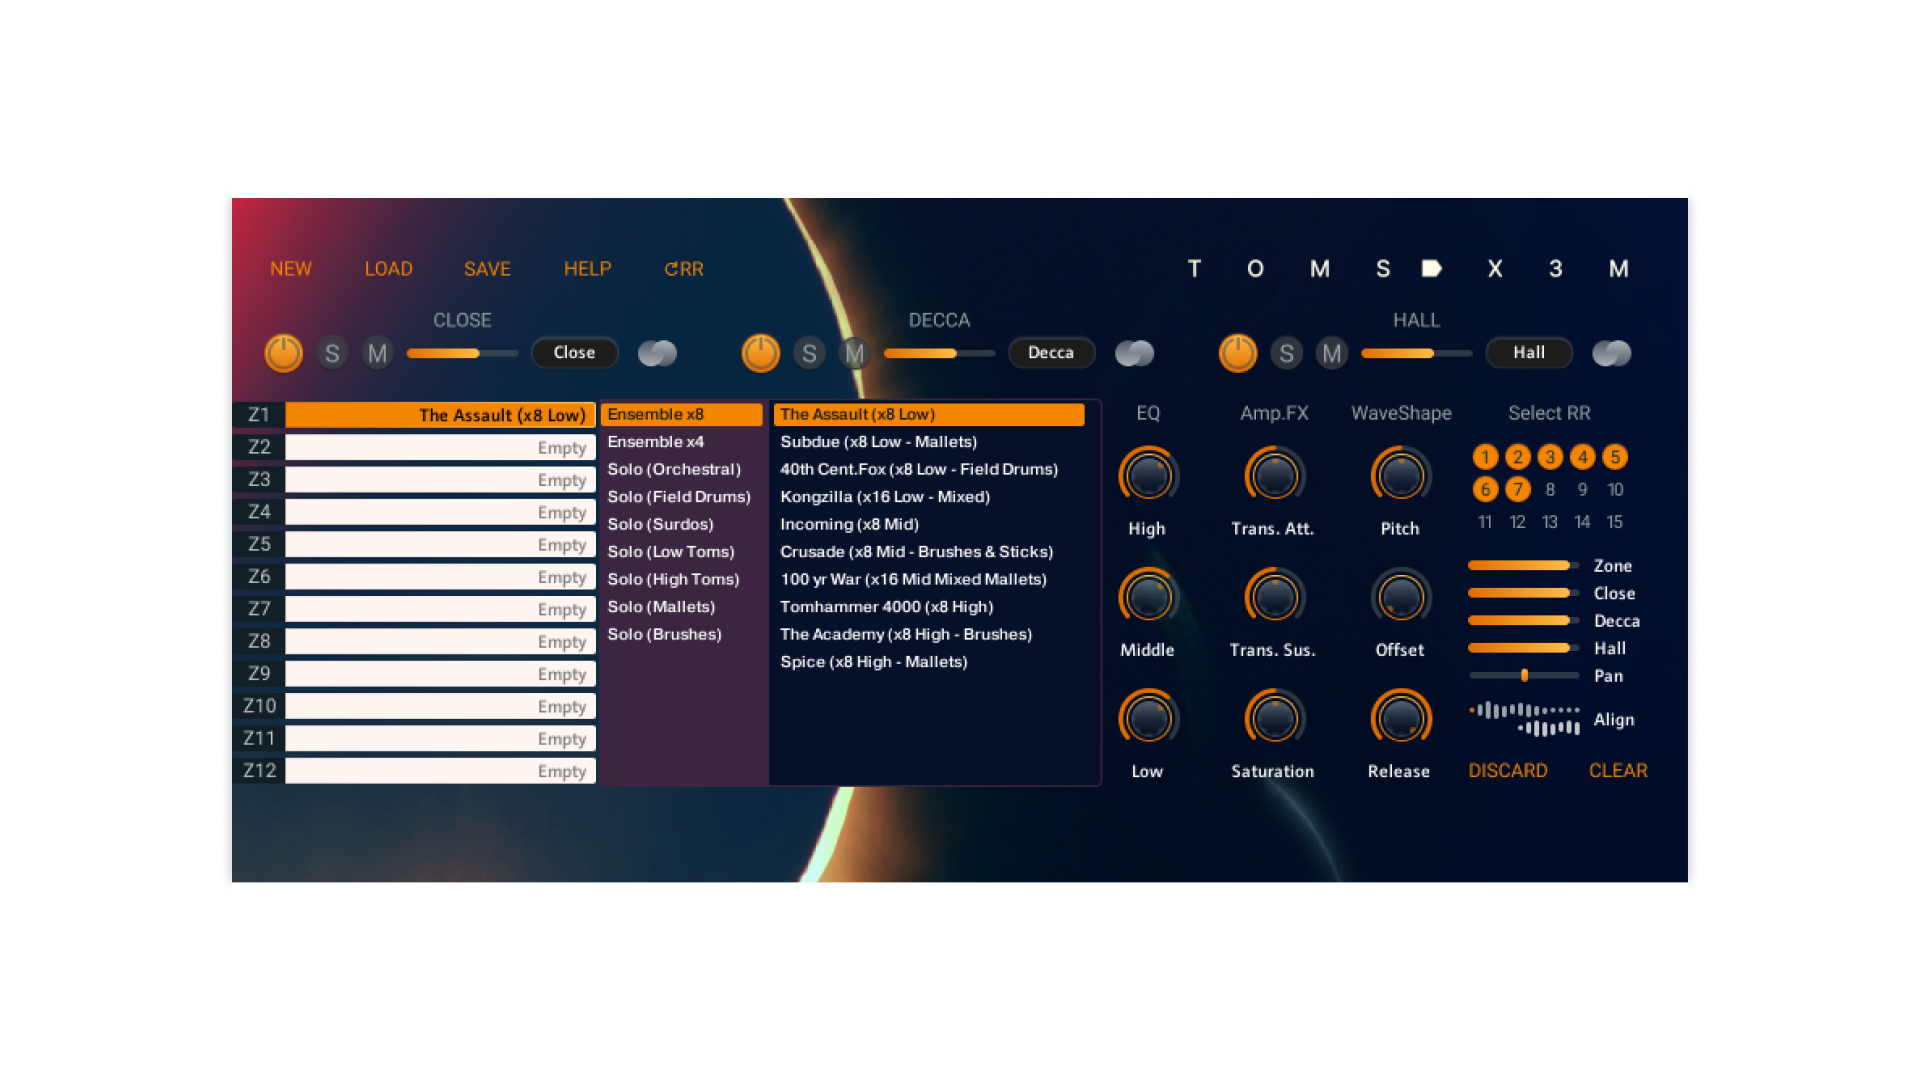Click the Align waveform display
This screenshot has width=1920, height=1080.
point(1525,719)
